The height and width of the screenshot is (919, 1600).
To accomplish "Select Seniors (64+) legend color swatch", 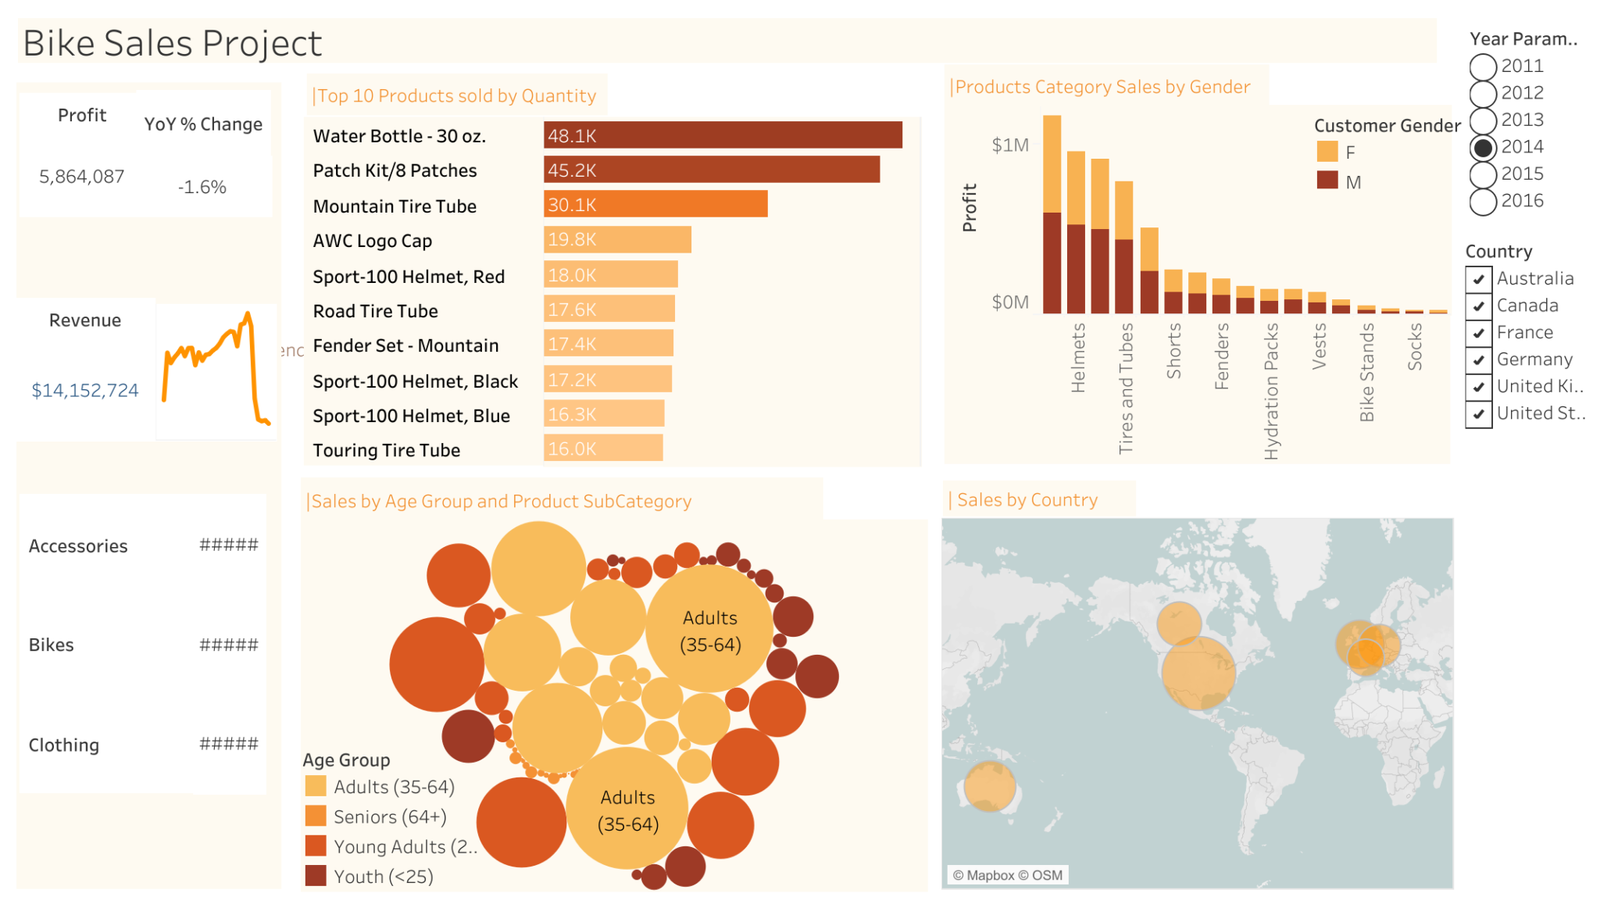I will coord(316,817).
